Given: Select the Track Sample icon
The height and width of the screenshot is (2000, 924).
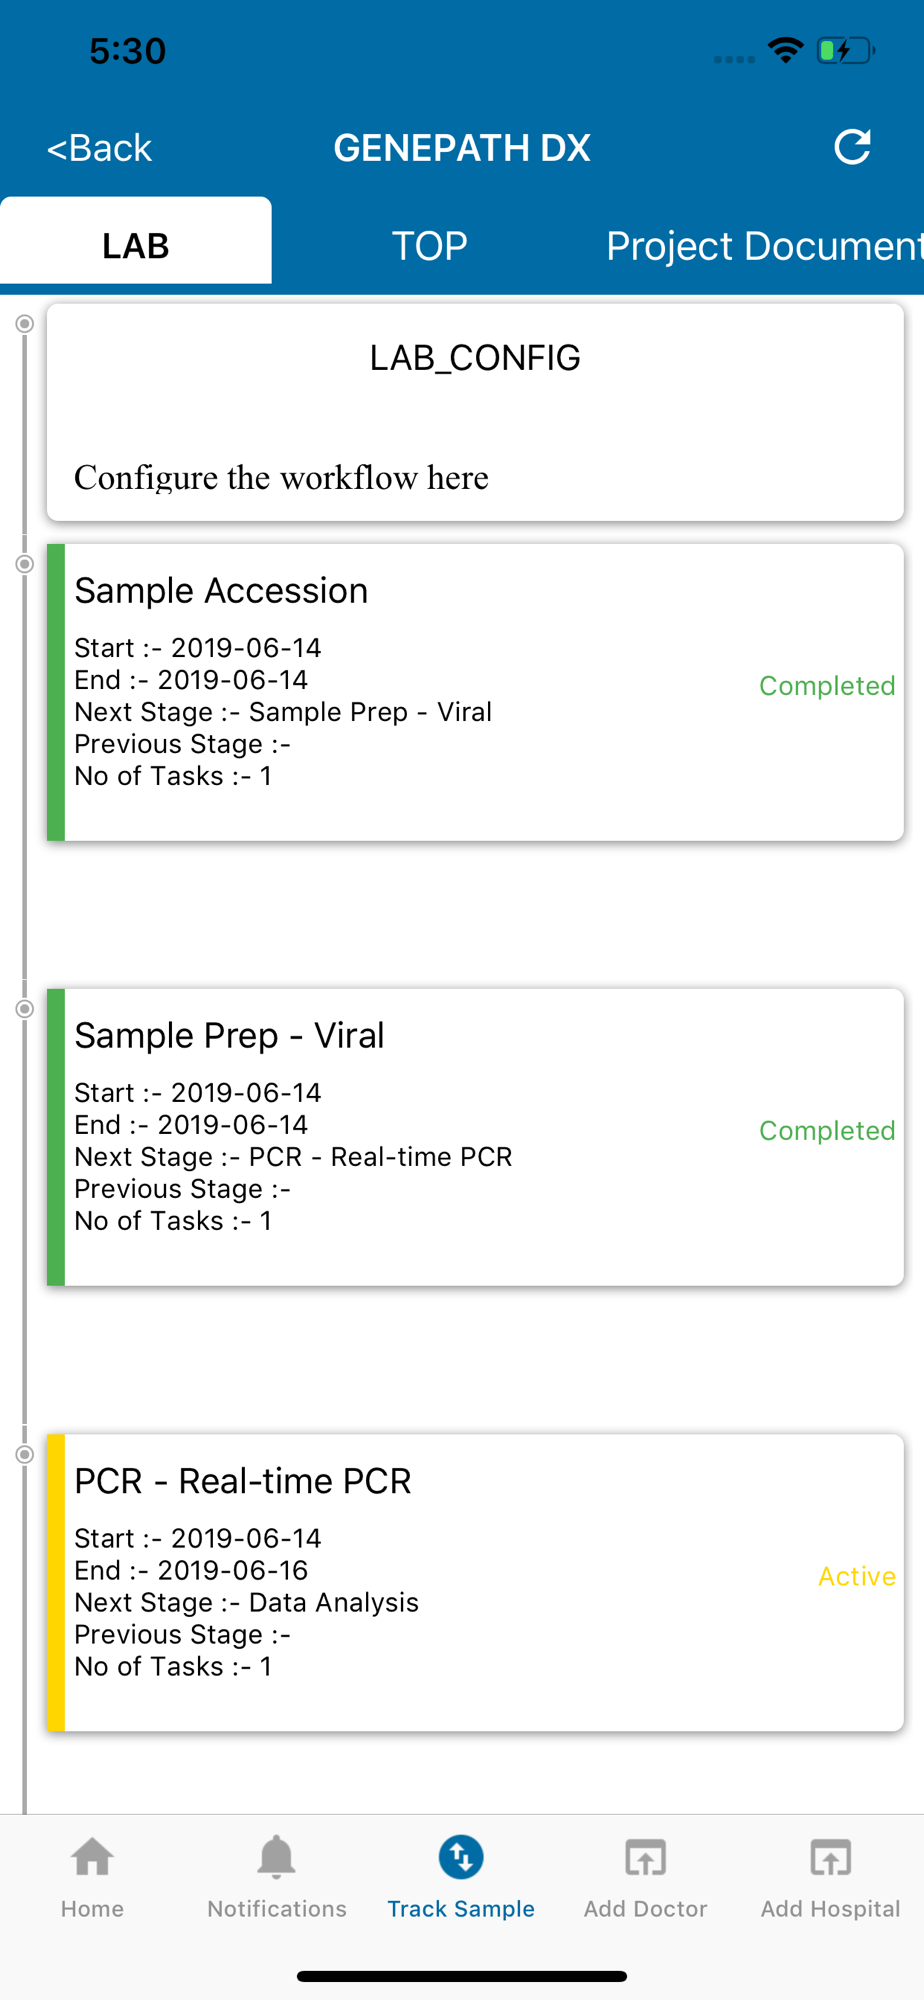Looking at the screenshot, I should (461, 1858).
